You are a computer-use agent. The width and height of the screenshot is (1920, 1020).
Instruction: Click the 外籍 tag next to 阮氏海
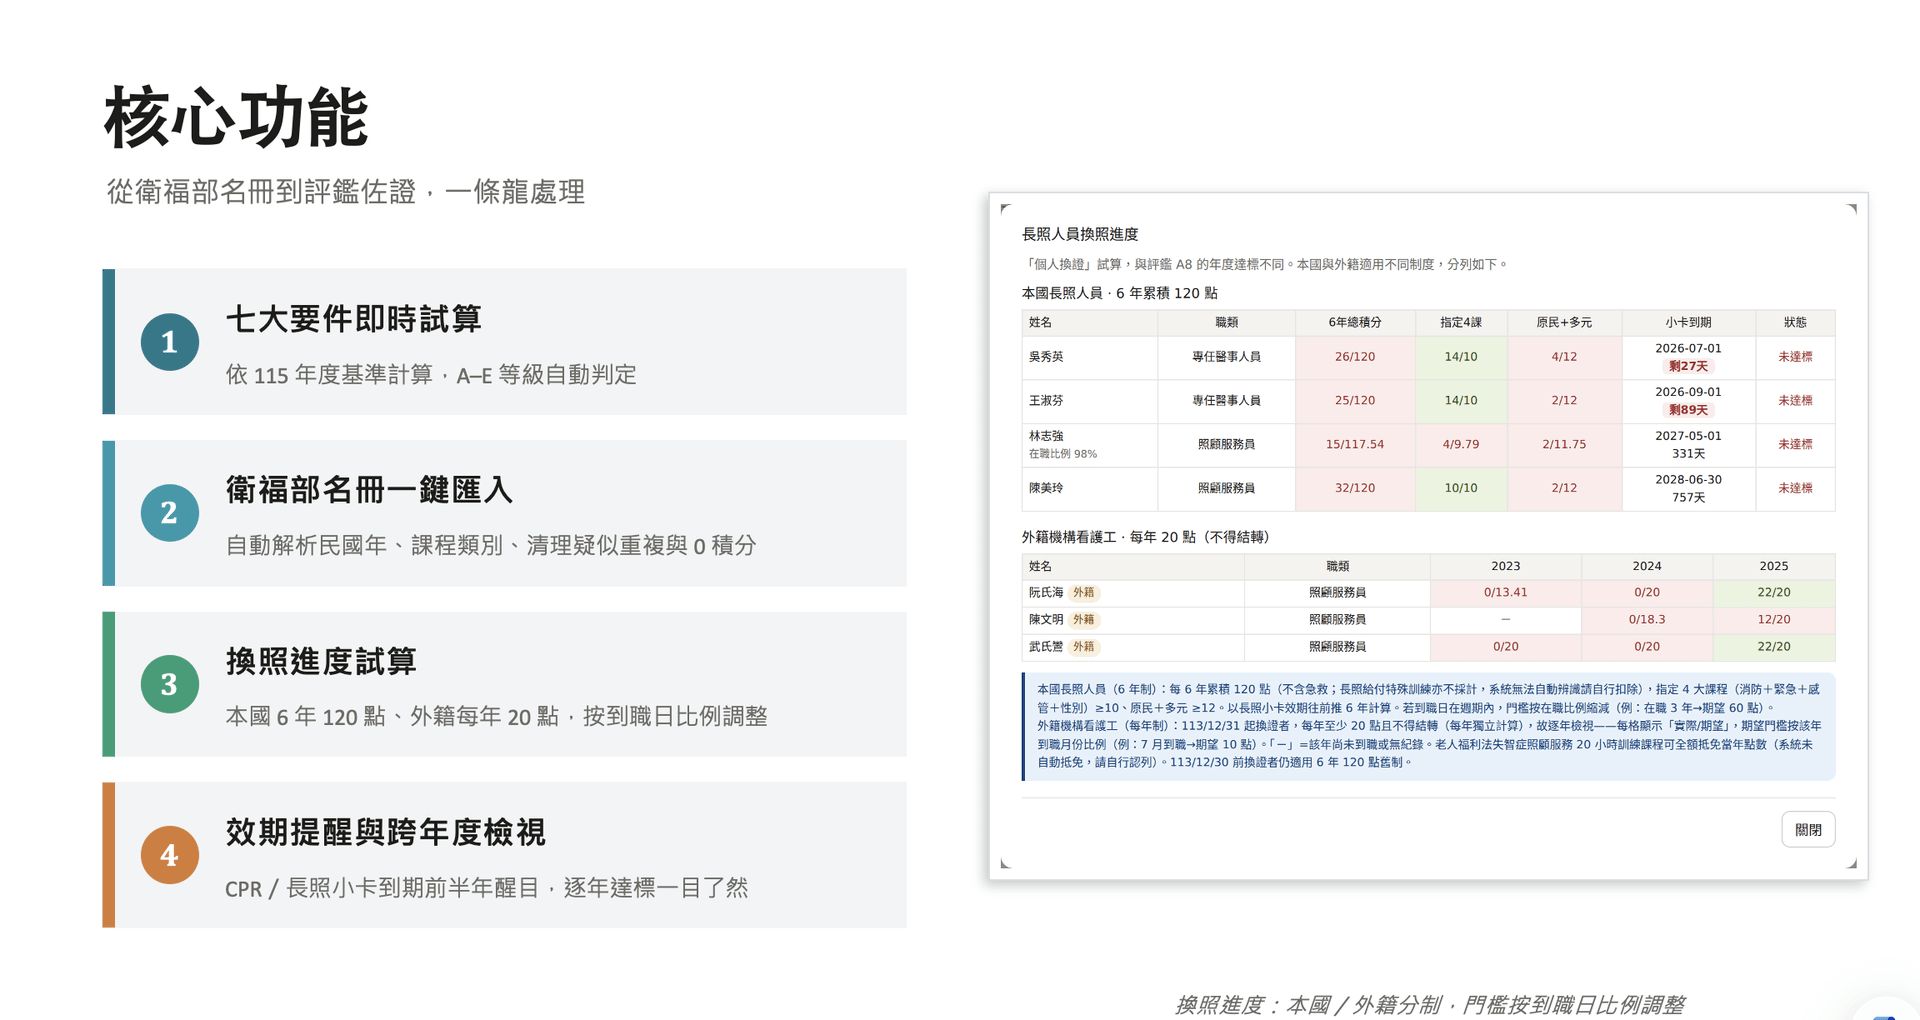1084,593
